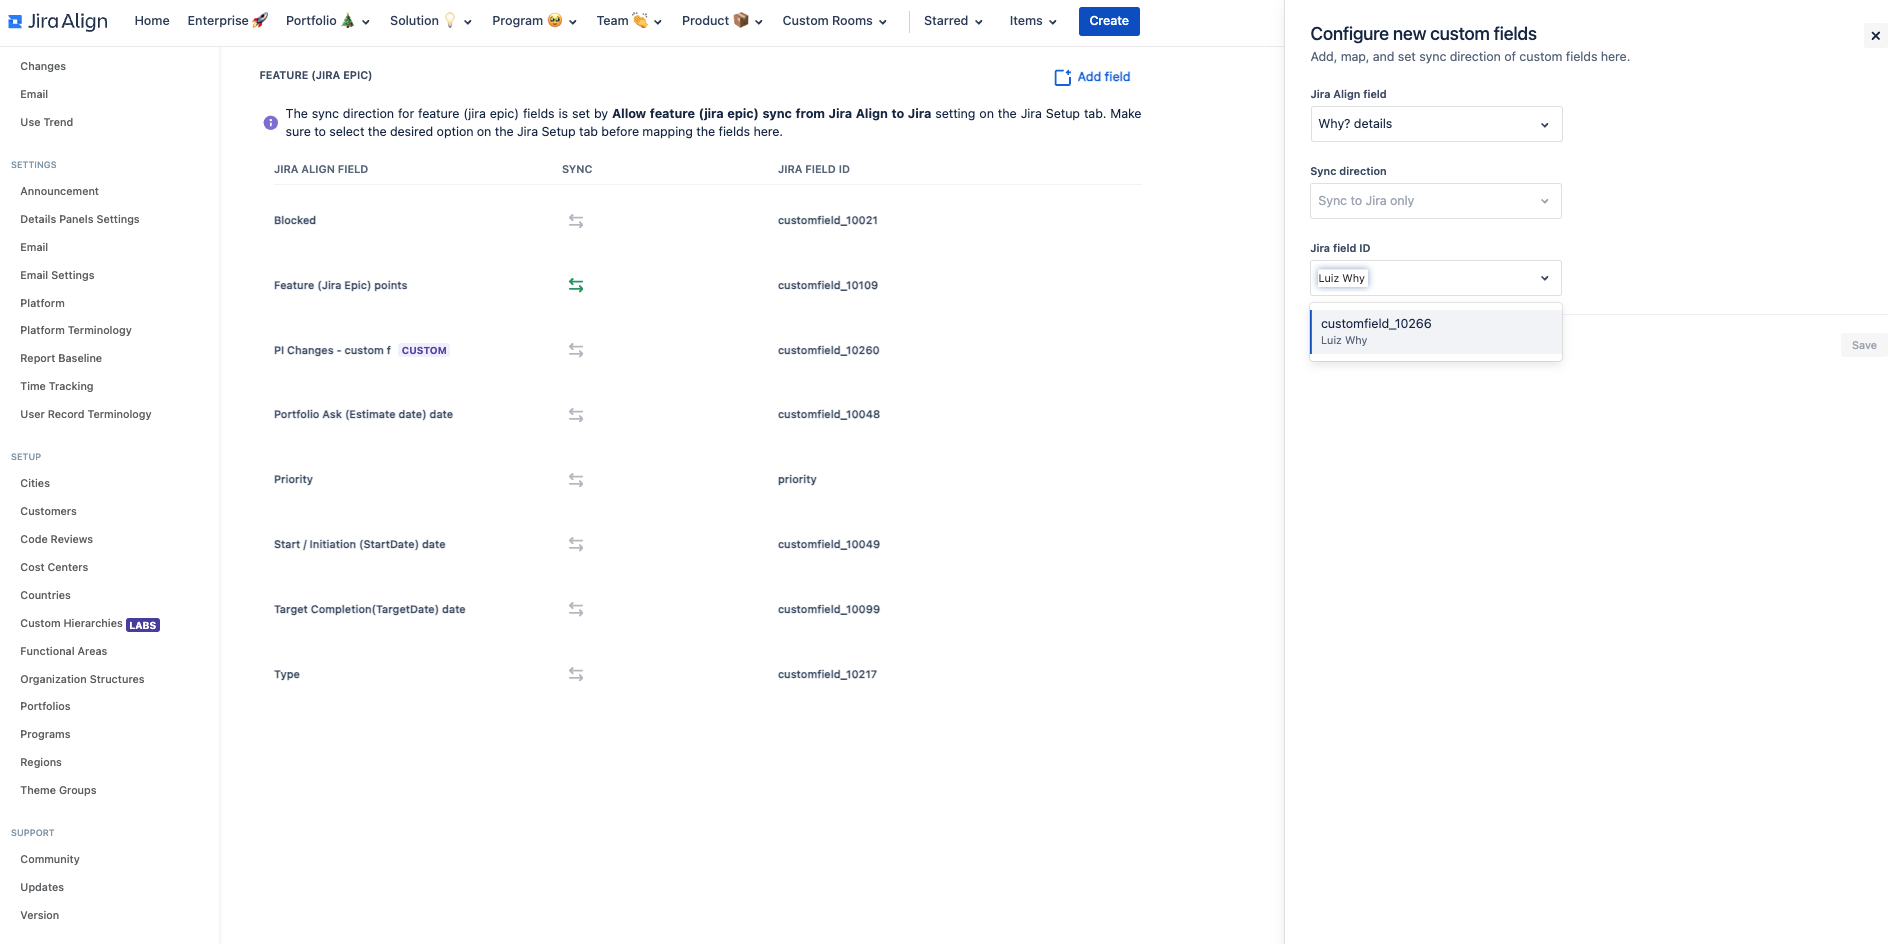Click the customfield_10109 field ID
The height and width of the screenshot is (944, 1902).
coord(828,286)
